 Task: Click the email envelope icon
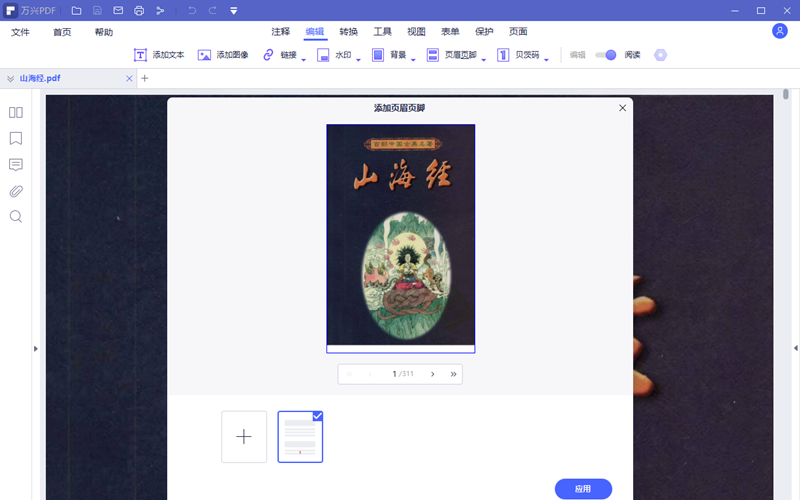pyautogui.click(x=118, y=10)
